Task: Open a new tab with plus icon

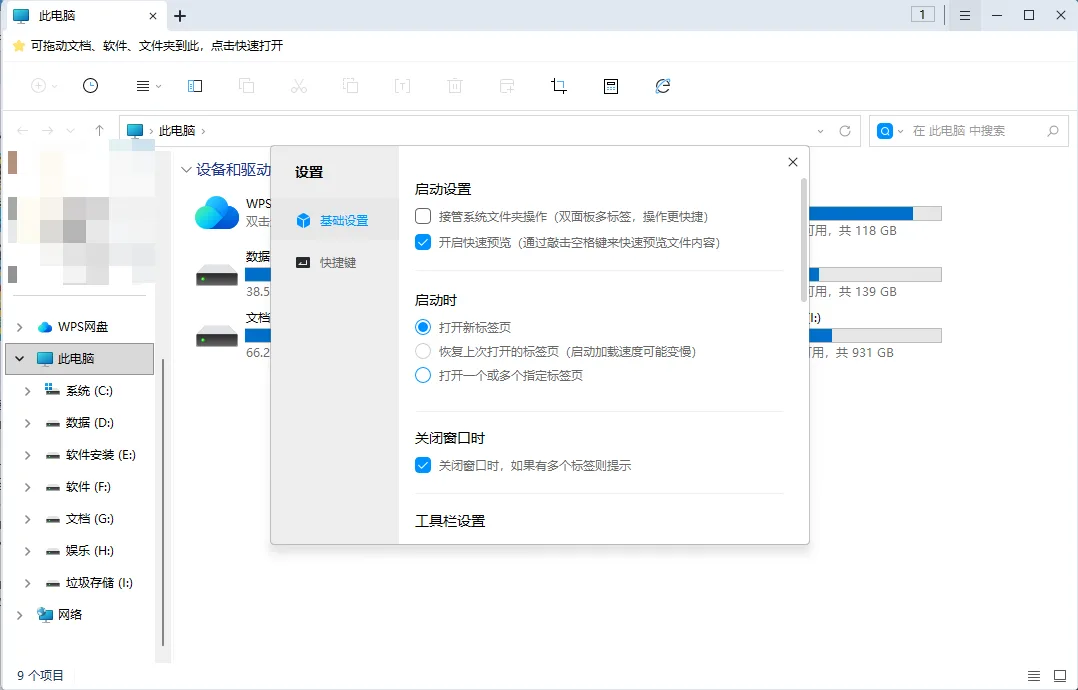Action: (180, 16)
